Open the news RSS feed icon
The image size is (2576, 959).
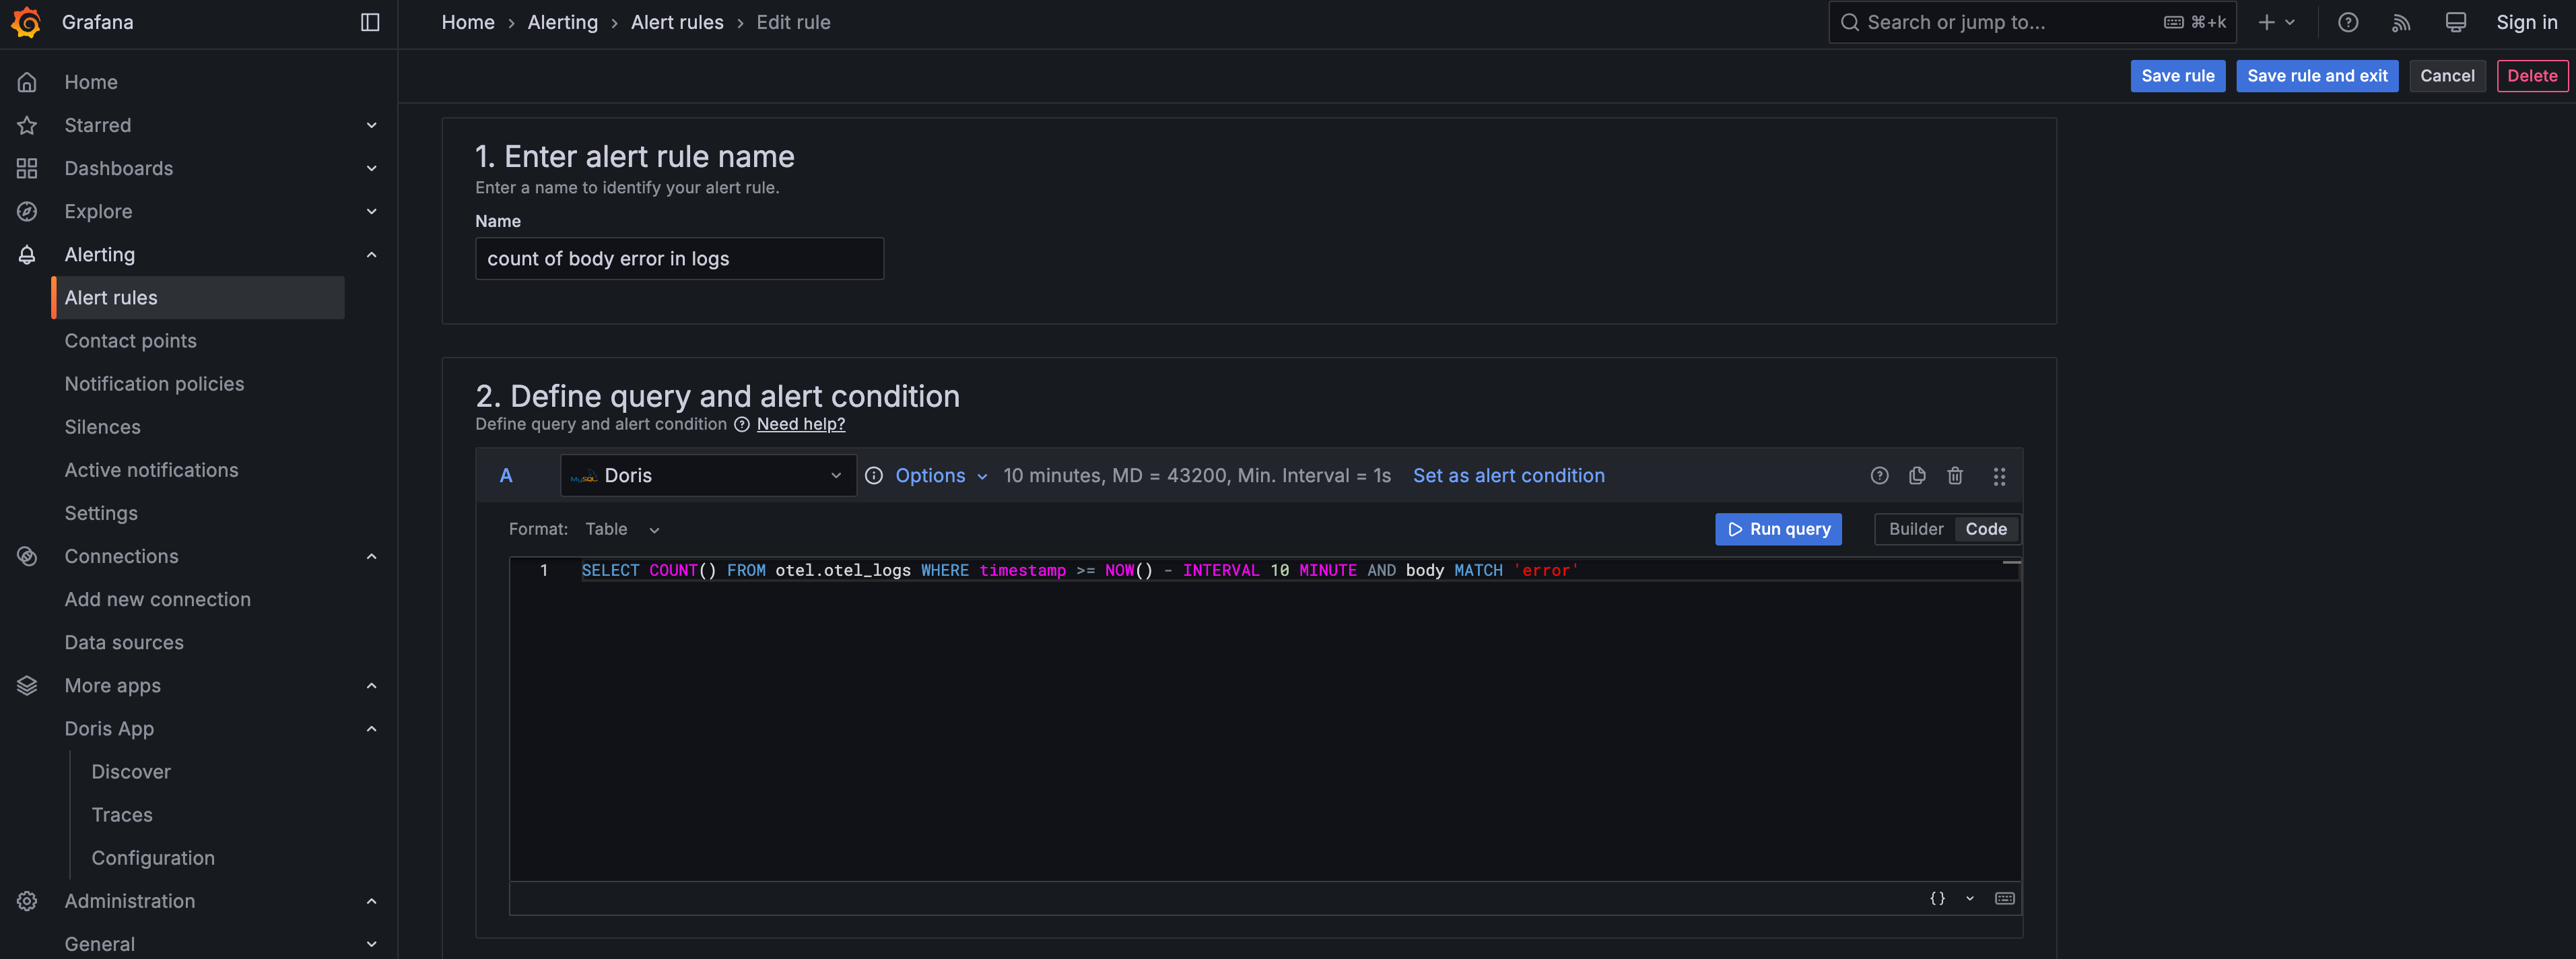pos(2401,22)
